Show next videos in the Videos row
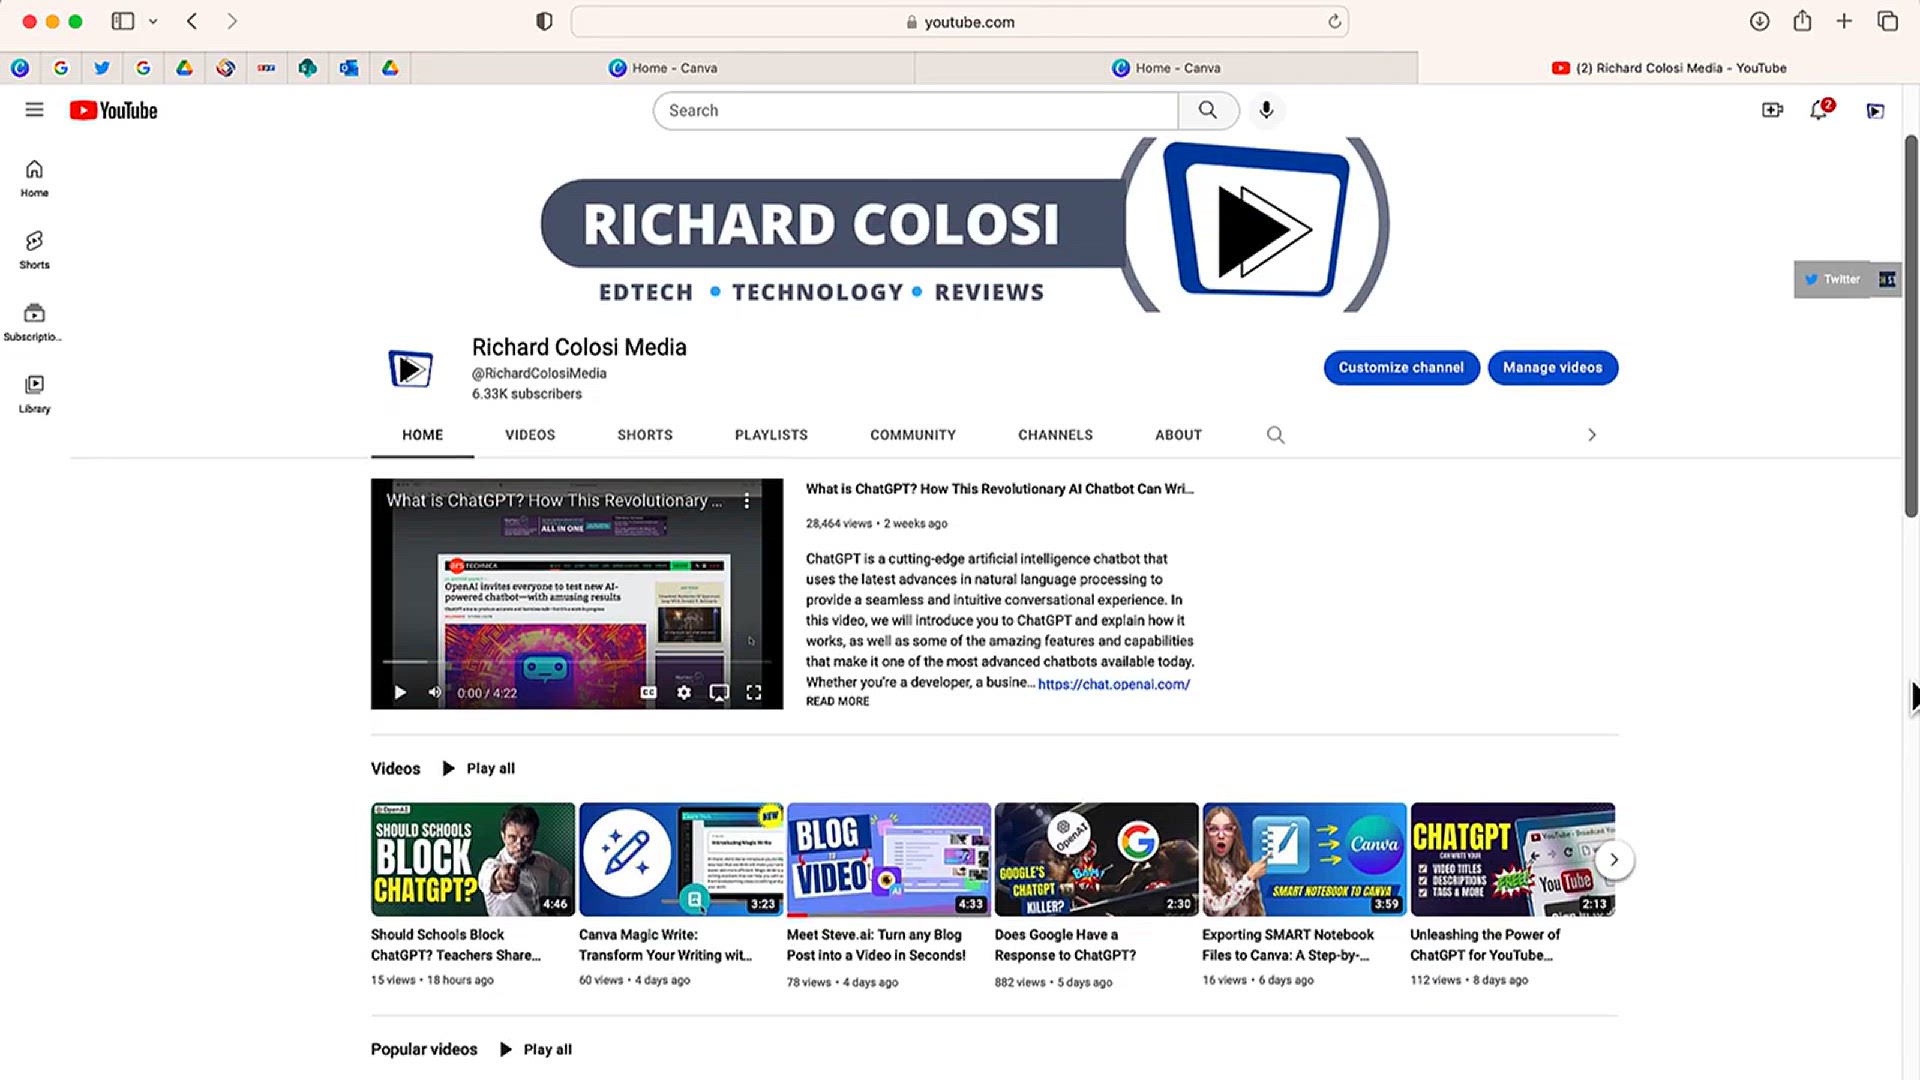This screenshot has height=1080, width=1920. click(1613, 860)
